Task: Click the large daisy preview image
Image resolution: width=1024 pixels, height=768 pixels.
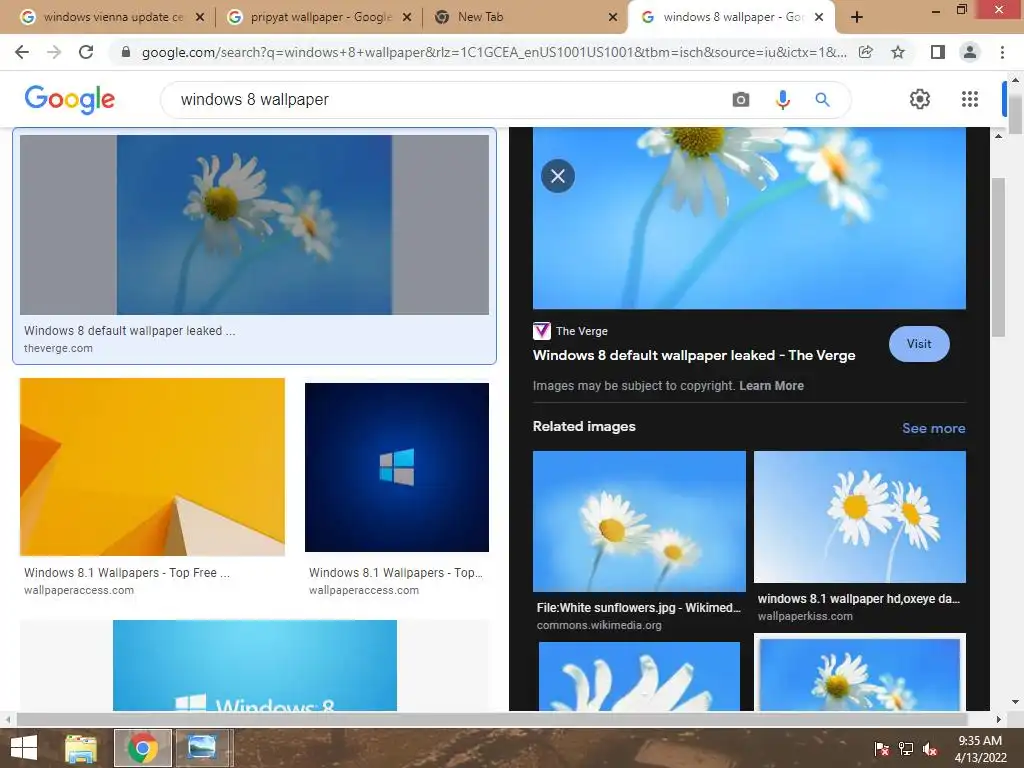Action: pos(749,218)
